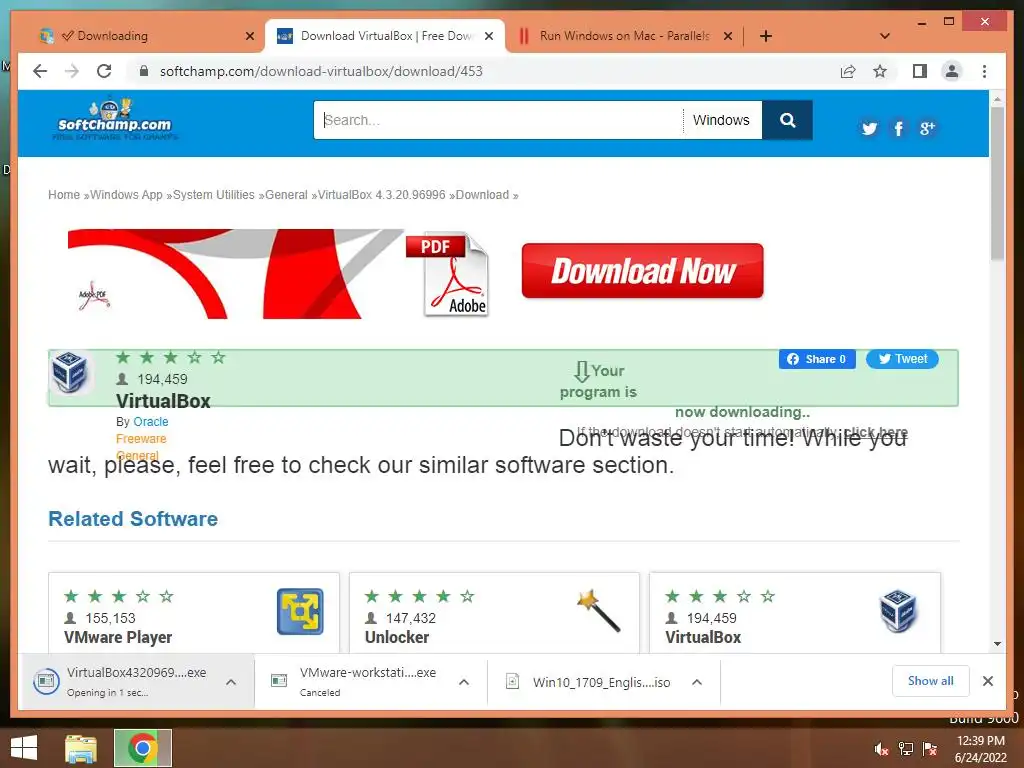Expand options for VirtualBox exe download
The height and width of the screenshot is (768, 1024).
[x=231, y=682]
